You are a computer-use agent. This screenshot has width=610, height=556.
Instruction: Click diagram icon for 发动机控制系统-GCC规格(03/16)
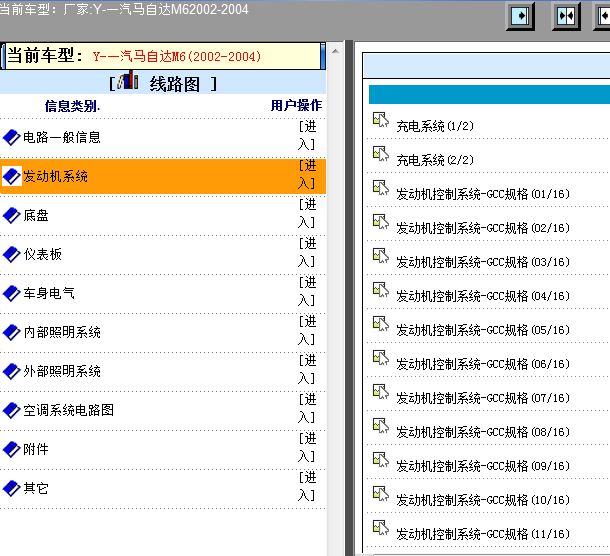pyautogui.click(x=381, y=256)
